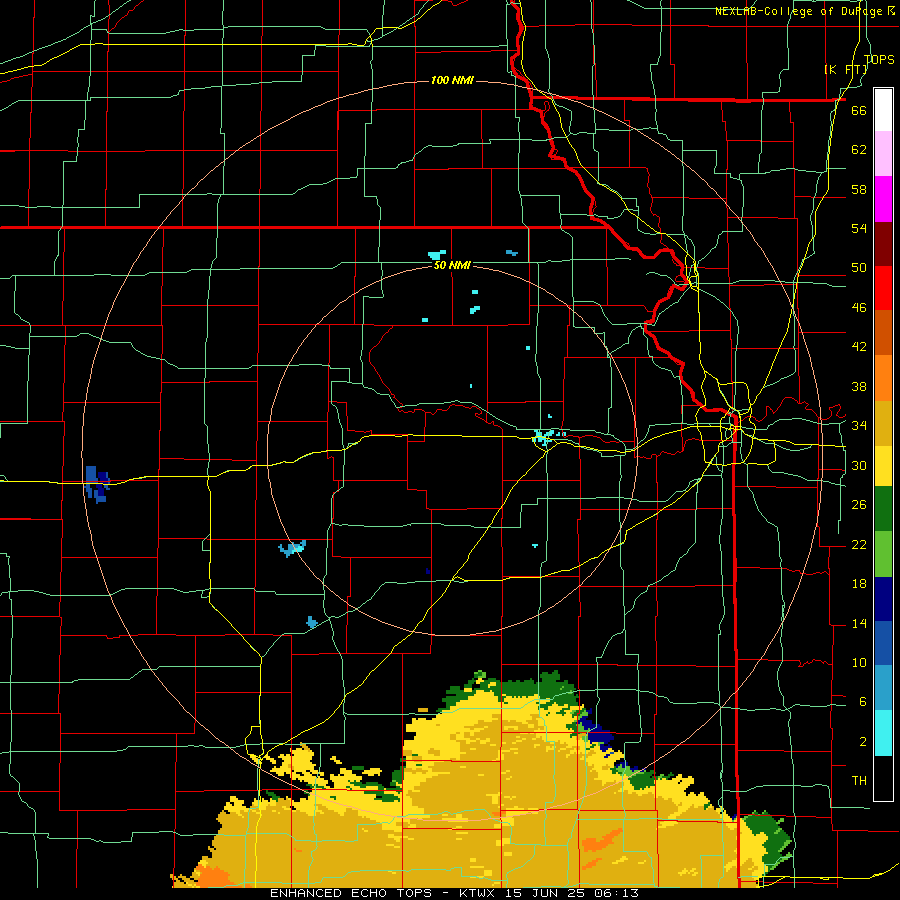Click the bright red legend swatch
900x900 pixels.
tap(883, 288)
